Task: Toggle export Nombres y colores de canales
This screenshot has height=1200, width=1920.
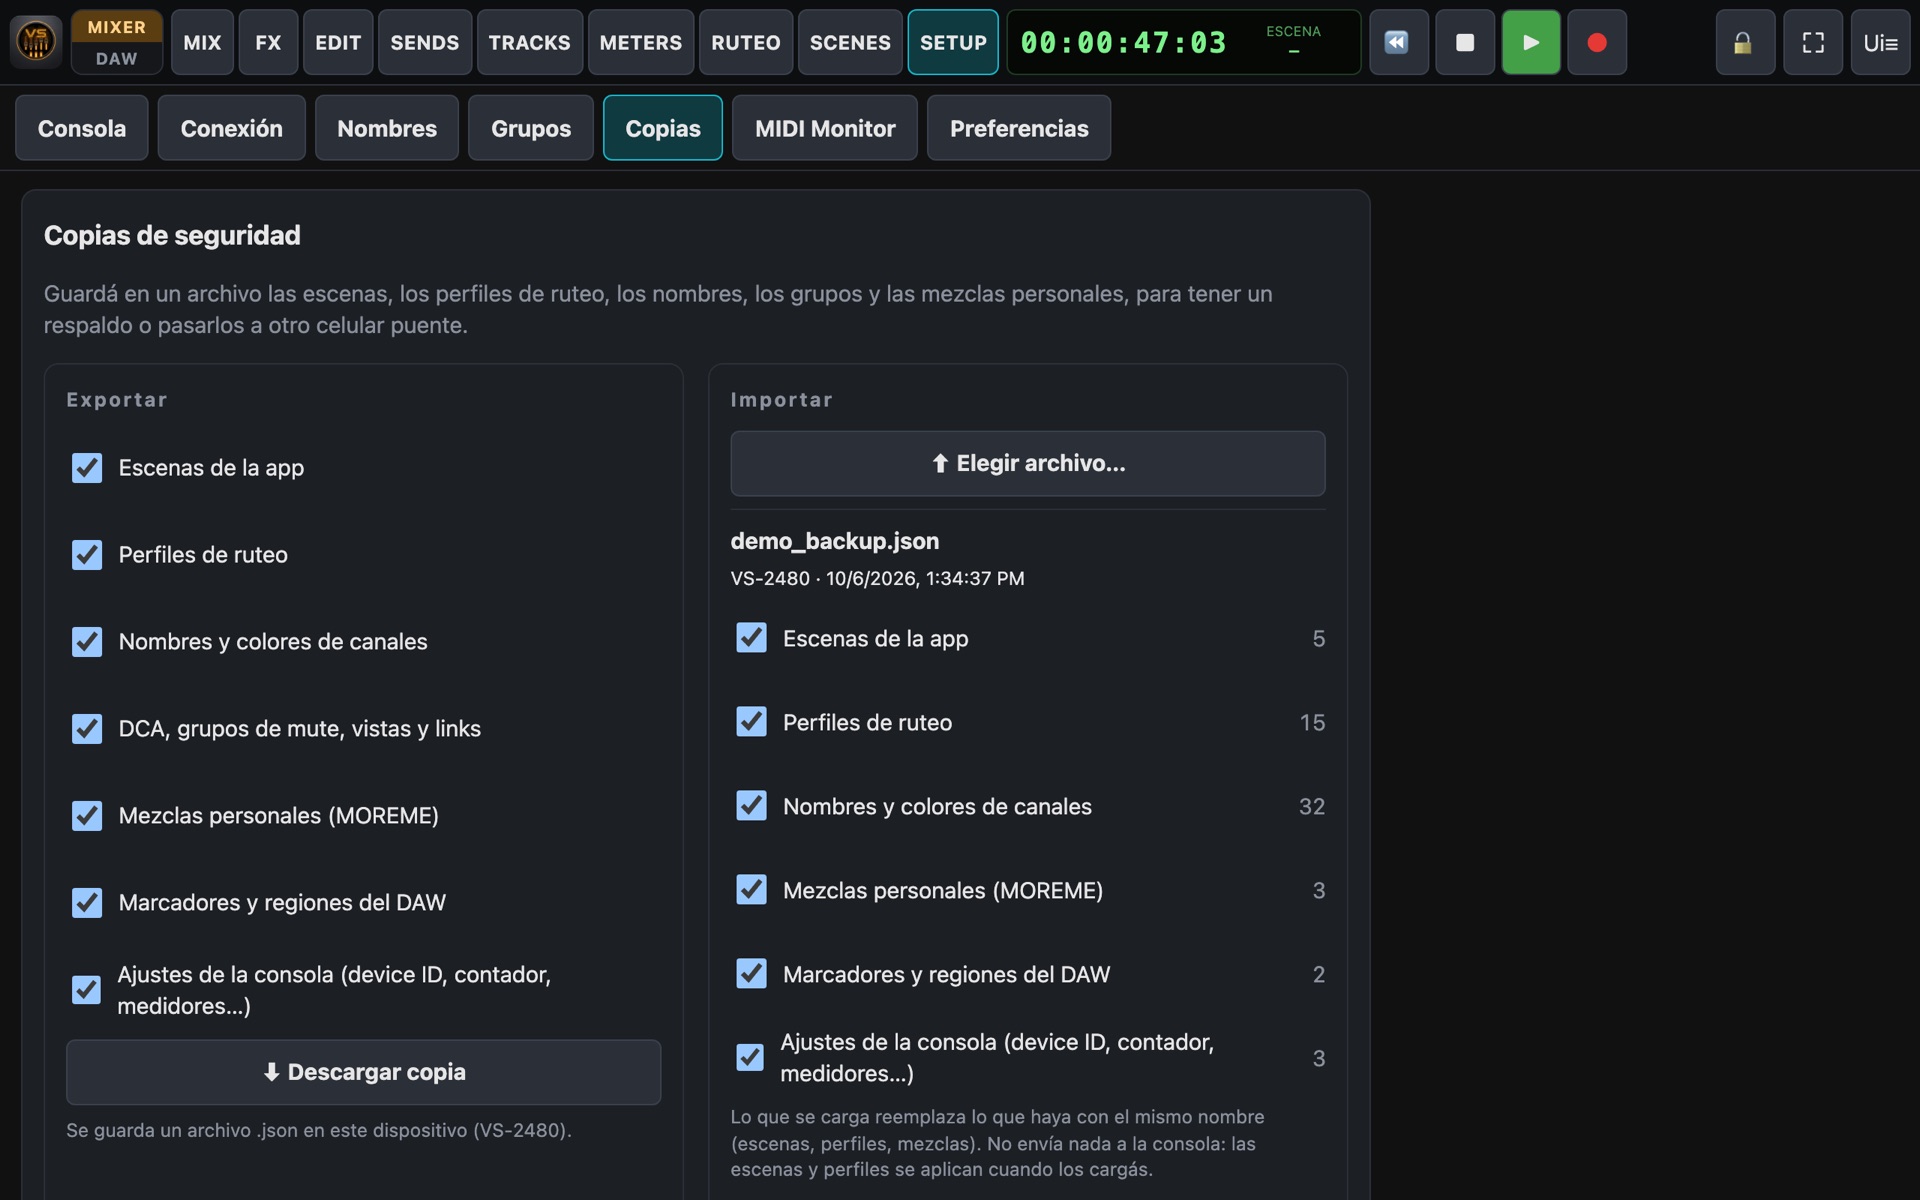Action: [x=87, y=642]
